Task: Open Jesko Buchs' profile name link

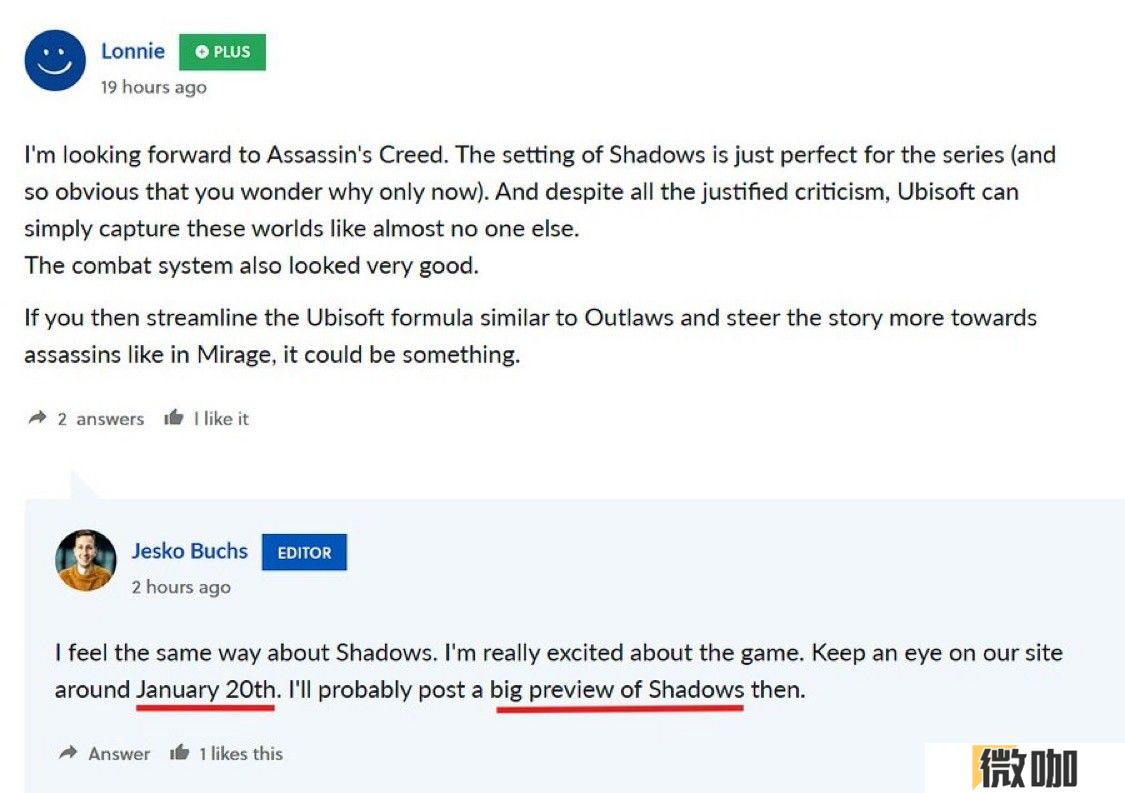Action: pos(189,551)
